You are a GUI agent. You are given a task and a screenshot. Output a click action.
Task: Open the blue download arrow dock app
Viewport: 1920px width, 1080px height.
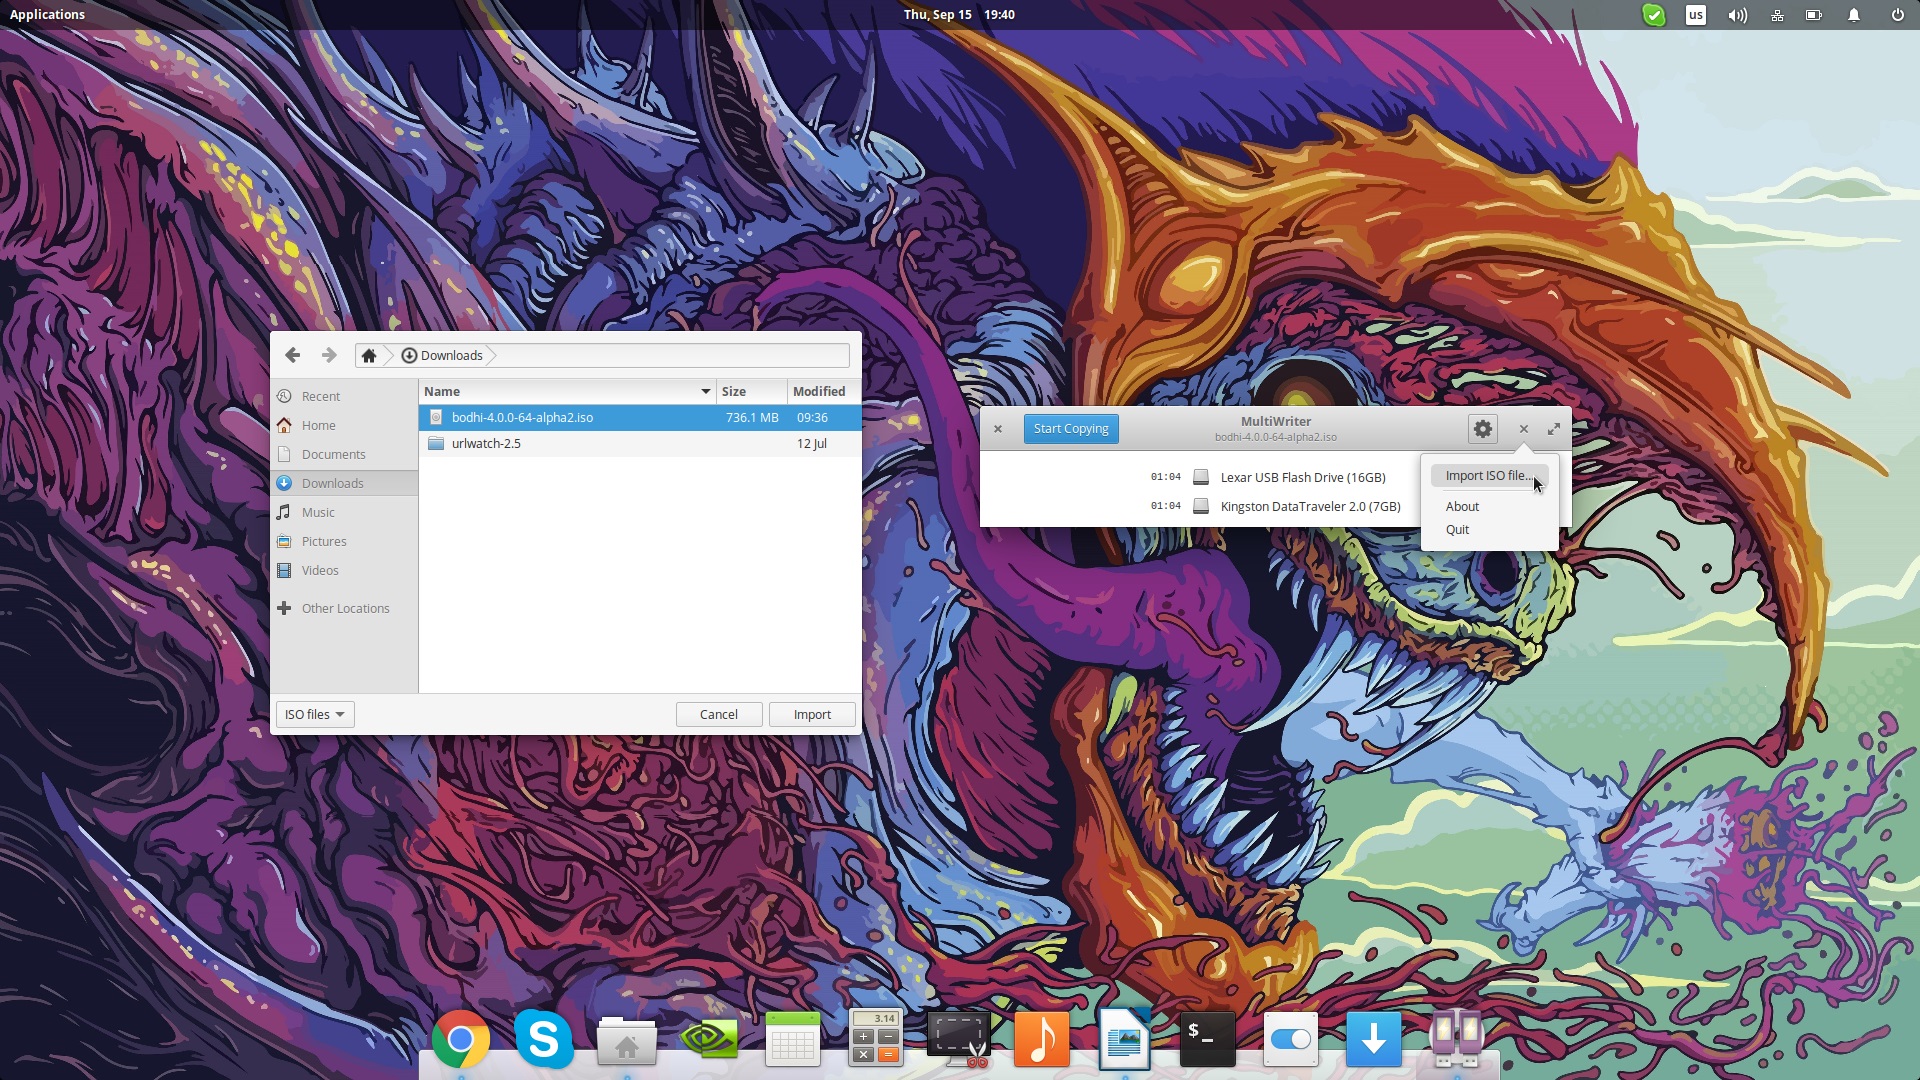[1373, 1040]
